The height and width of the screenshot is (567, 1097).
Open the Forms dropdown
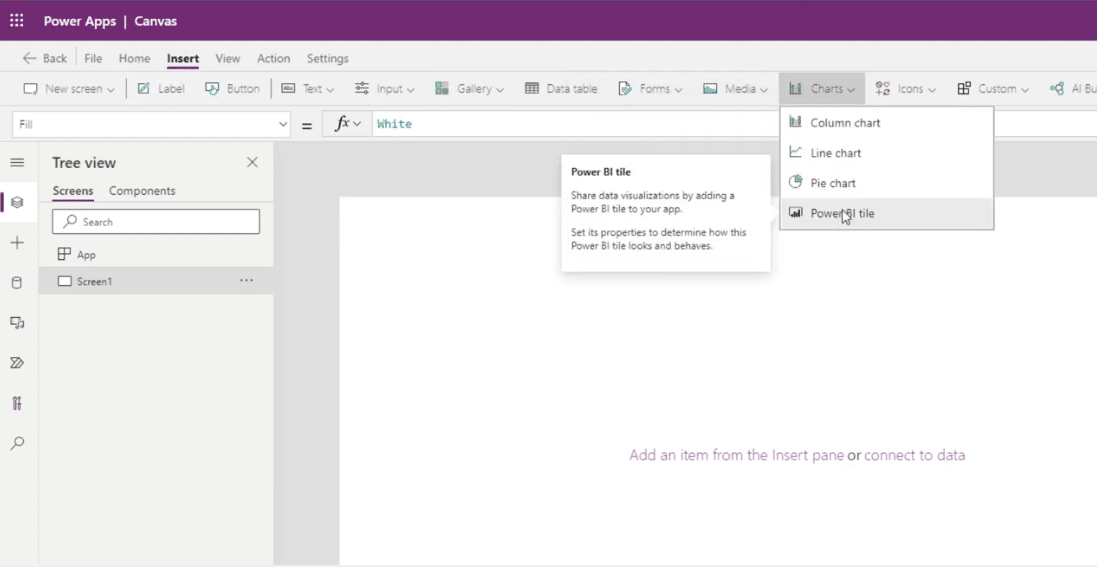(650, 89)
